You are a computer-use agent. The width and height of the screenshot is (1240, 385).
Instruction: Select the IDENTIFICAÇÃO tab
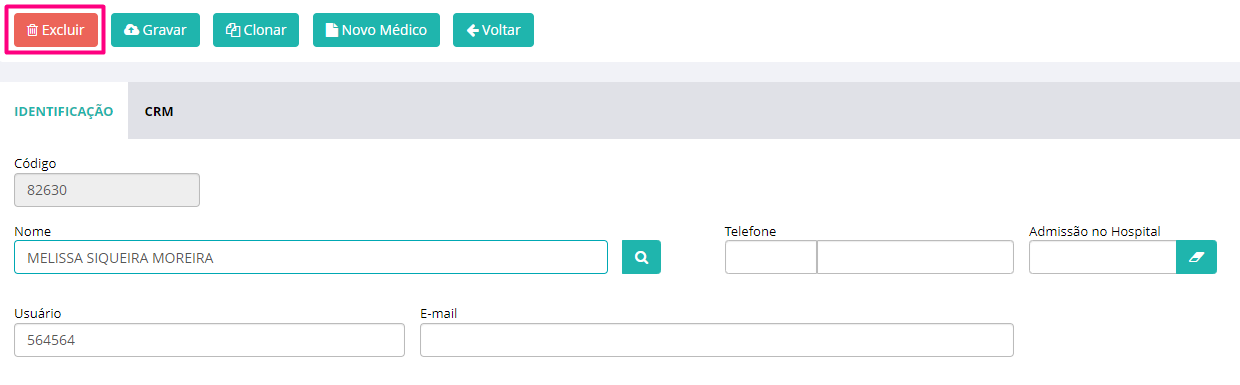64,112
